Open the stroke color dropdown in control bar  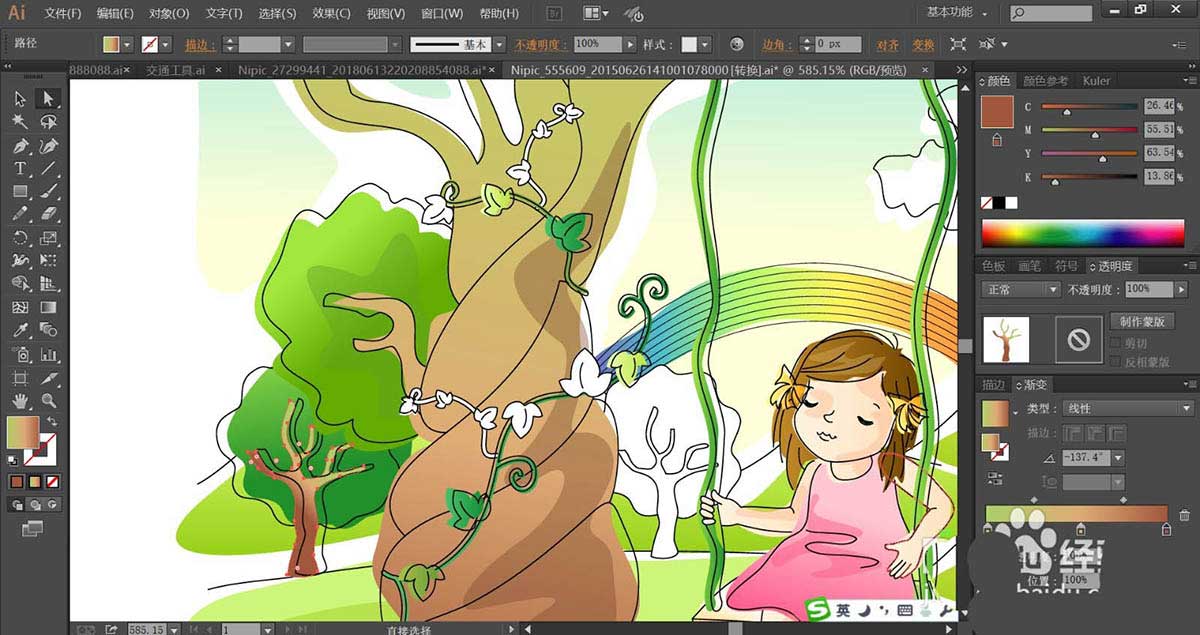(165, 45)
